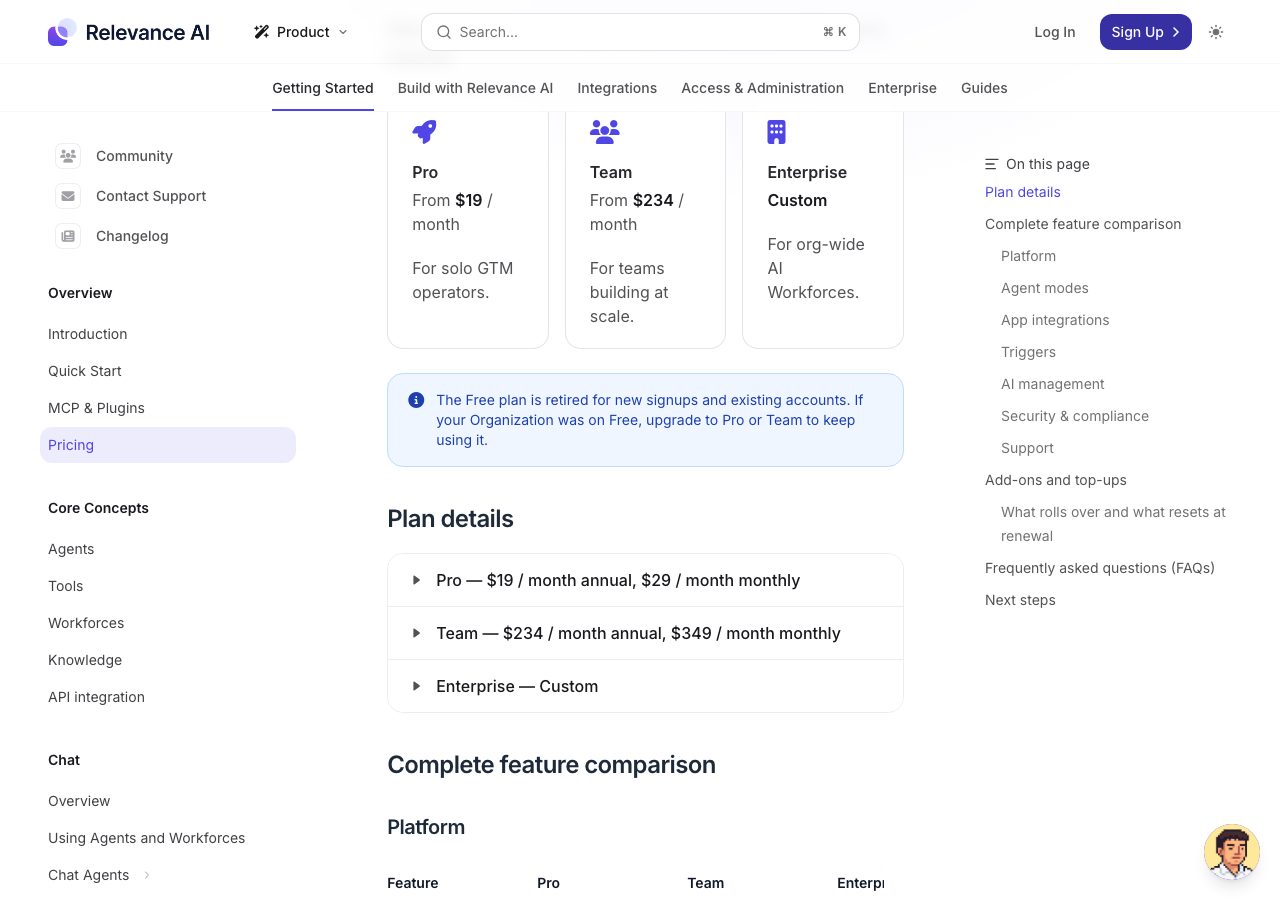Jump to Add-ons and top-ups outline link
The width and height of the screenshot is (1280, 900).
click(1055, 480)
